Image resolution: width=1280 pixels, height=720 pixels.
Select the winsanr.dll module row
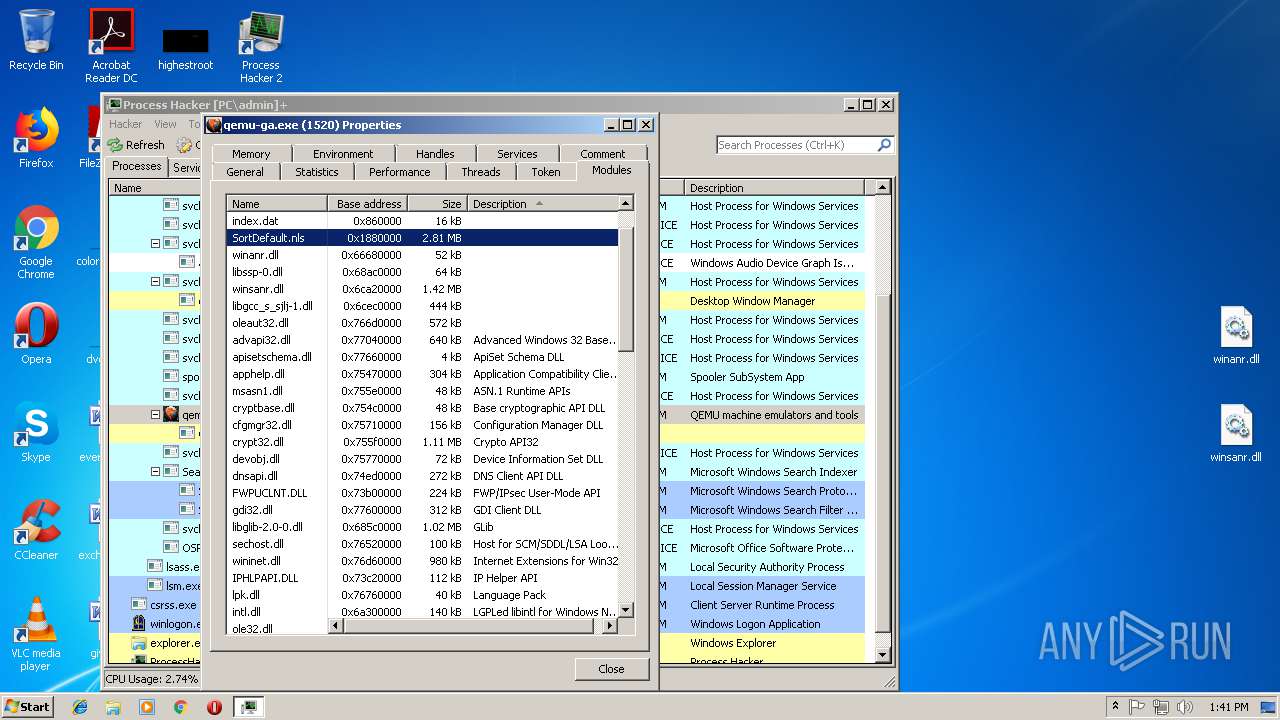tap(422, 289)
